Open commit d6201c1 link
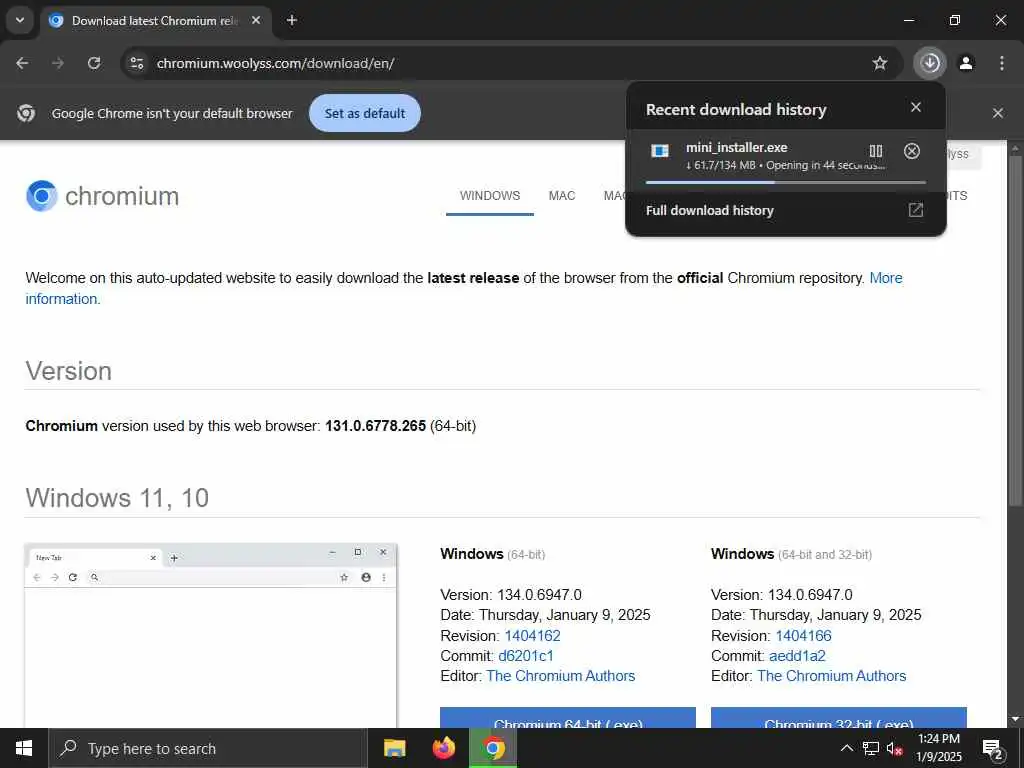The image size is (1024, 768). coord(526,656)
